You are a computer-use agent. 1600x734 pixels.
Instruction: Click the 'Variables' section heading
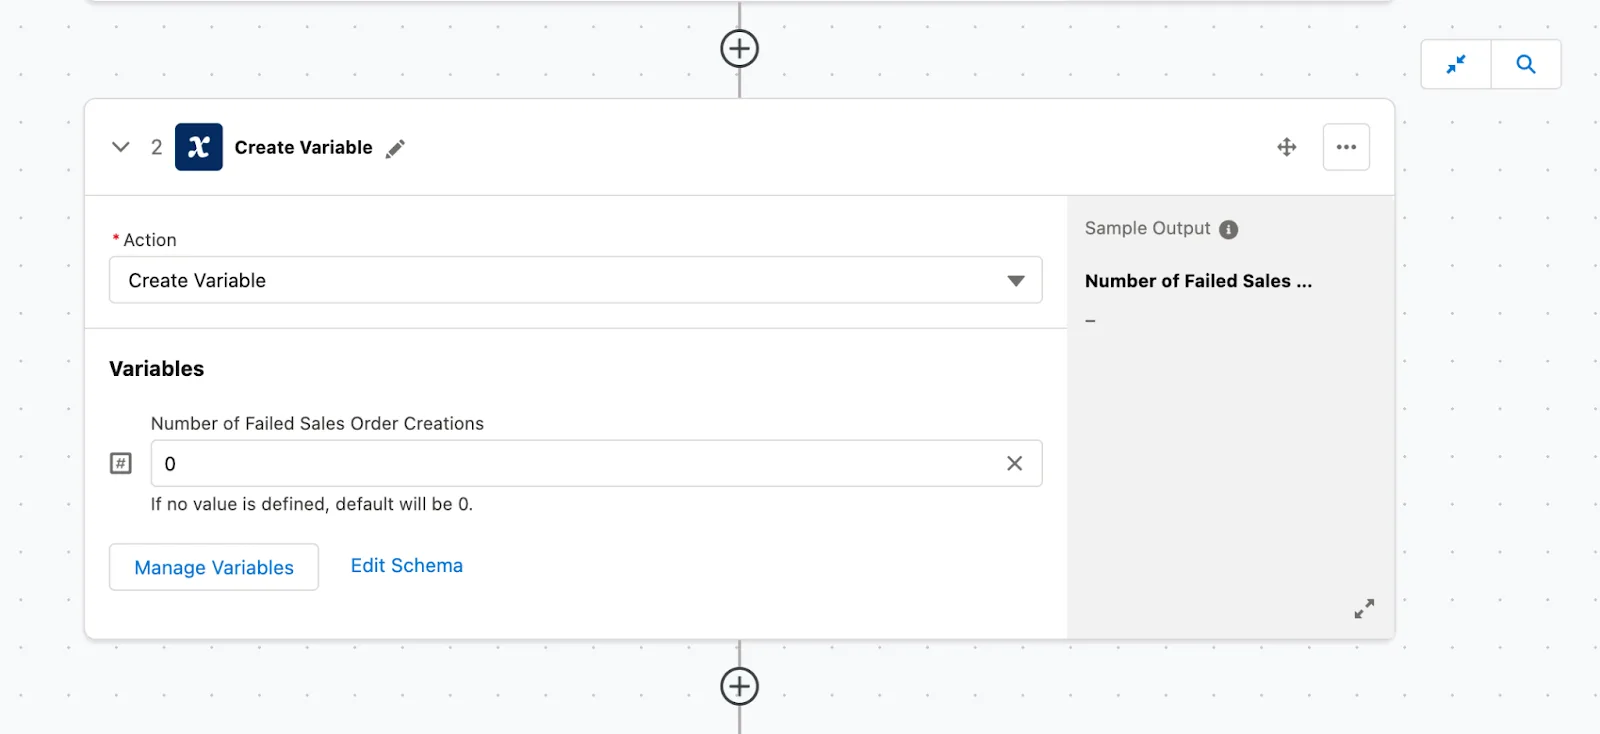pyautogui.click(x=157, y=369)
